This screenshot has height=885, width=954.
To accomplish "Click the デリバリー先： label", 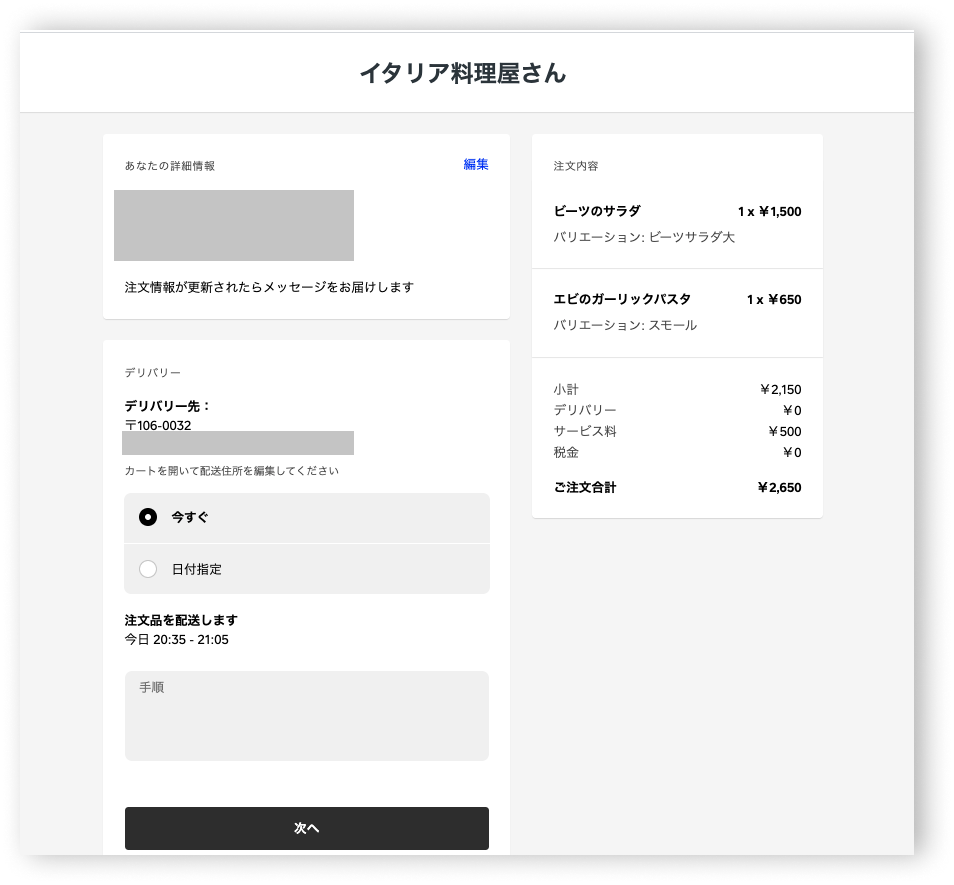I will click(x=168, y=406).
